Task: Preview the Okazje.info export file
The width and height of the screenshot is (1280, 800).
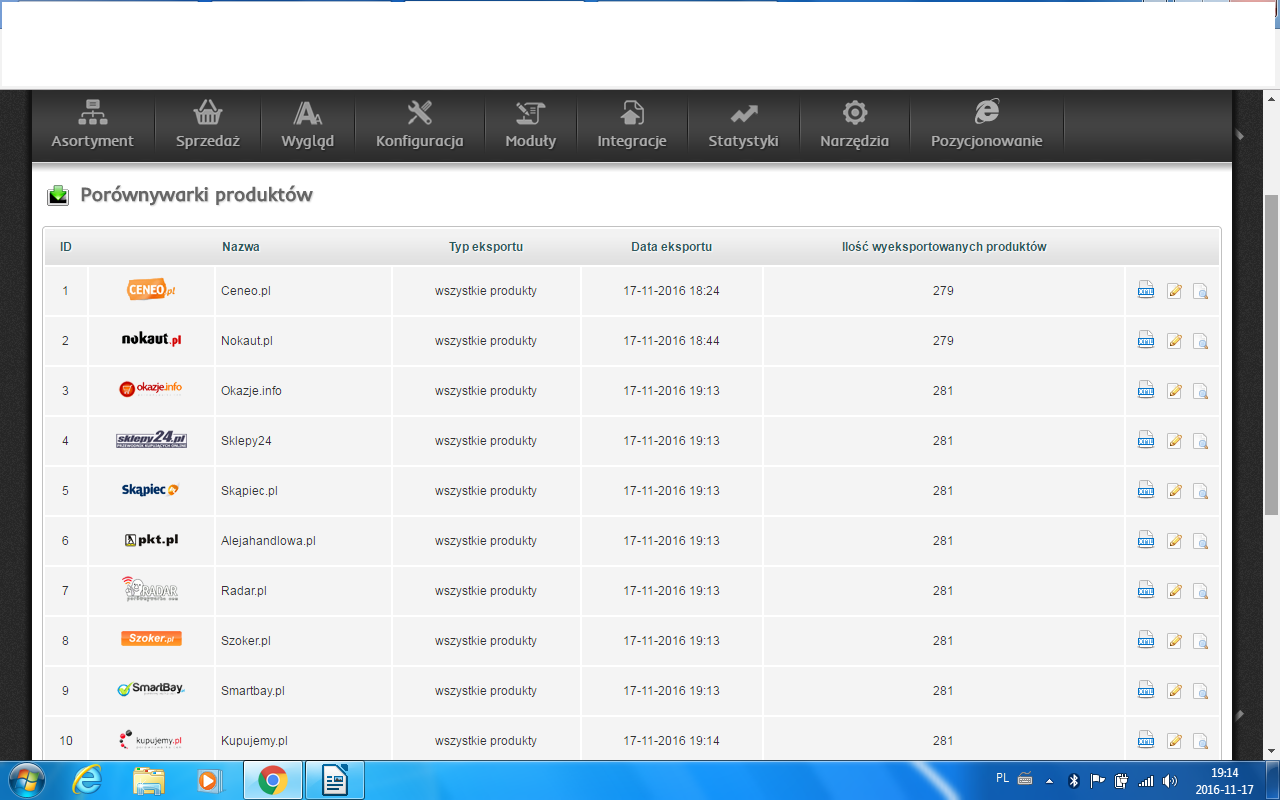Action: [x=1201, y=391]
